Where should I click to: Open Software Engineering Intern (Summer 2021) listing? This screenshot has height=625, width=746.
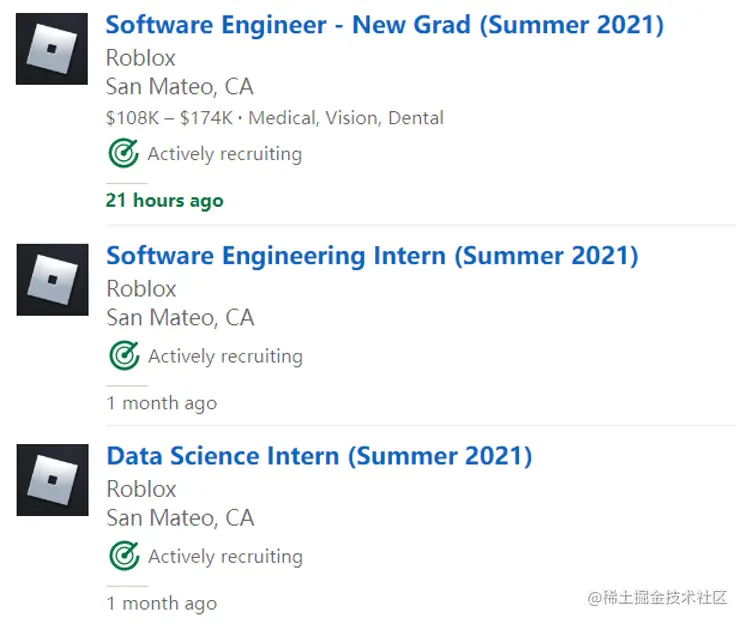[372, 256]
